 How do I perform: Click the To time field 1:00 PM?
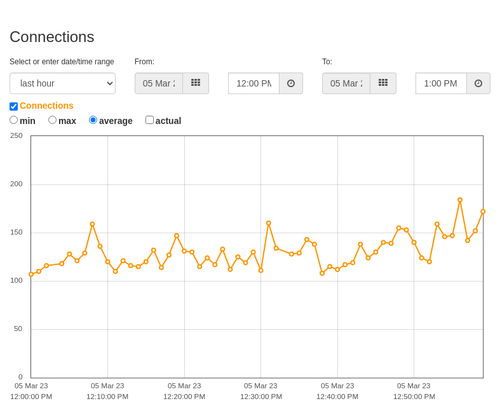point(441,83)
